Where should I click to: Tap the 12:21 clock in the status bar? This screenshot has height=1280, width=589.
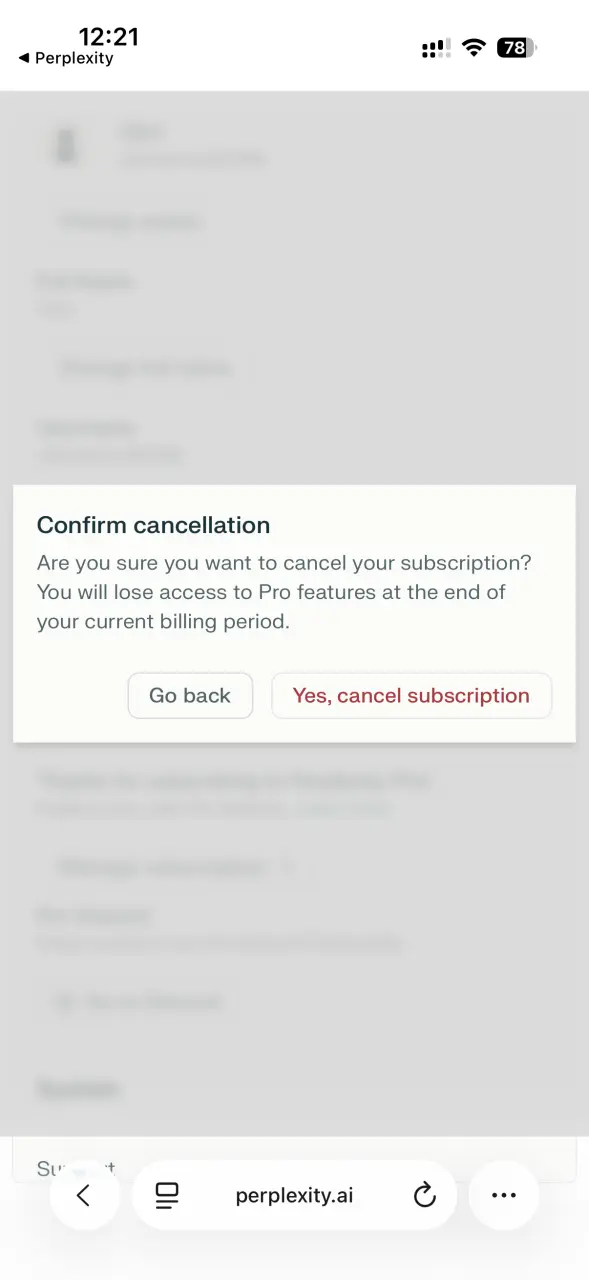109,37
